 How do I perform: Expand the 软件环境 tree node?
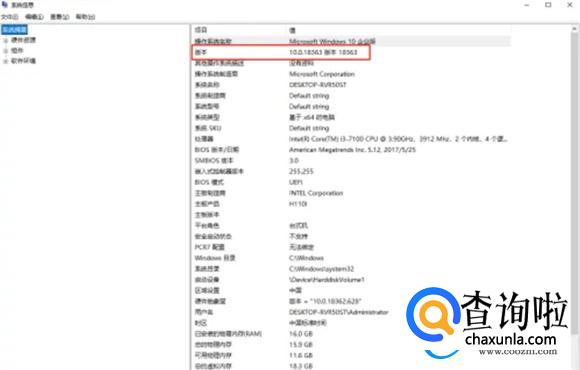6,61
